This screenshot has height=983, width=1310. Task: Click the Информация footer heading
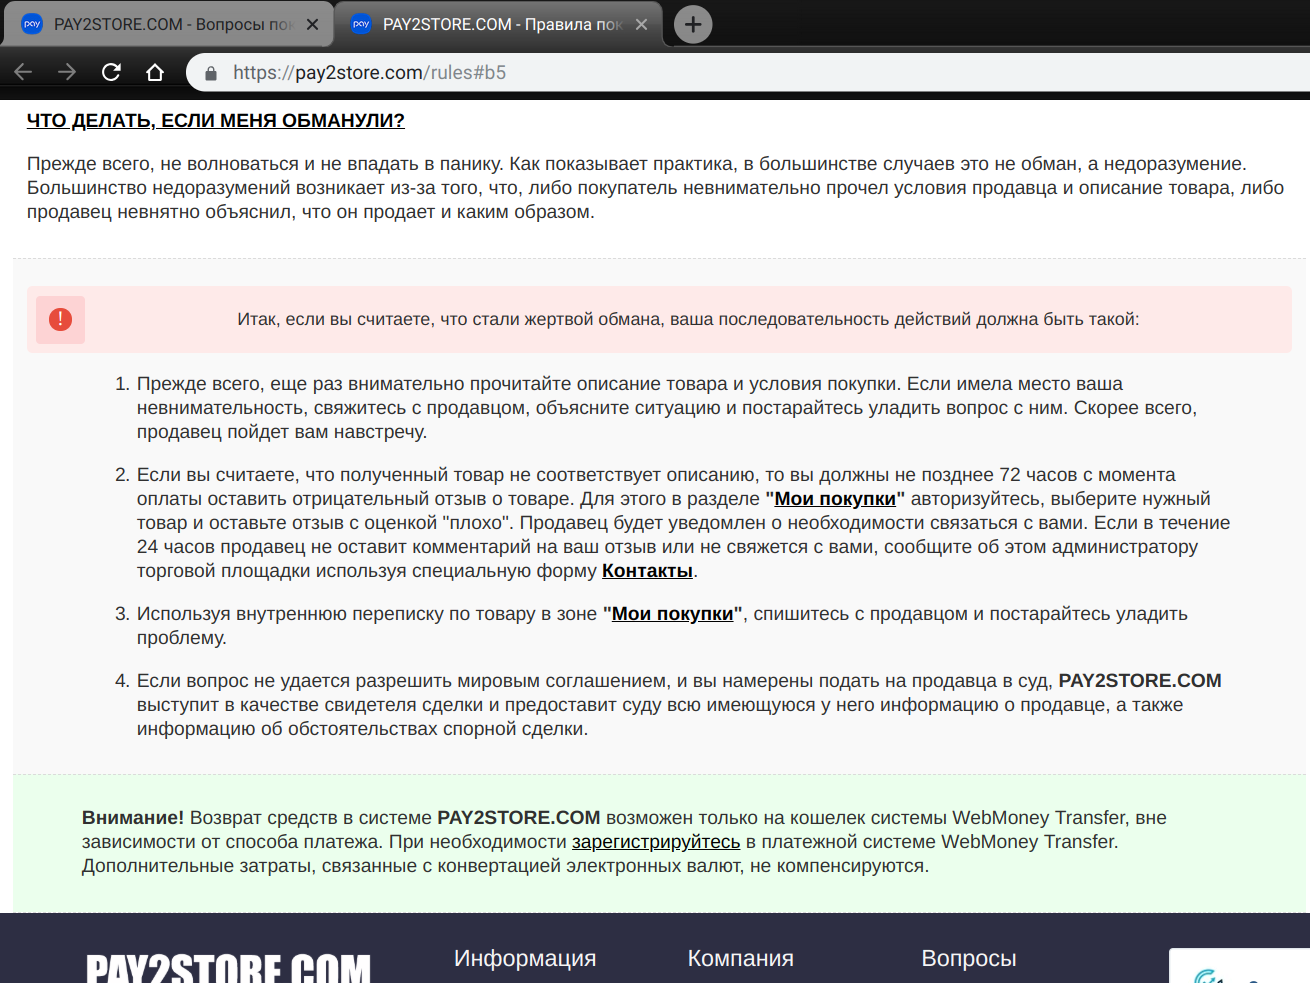click(525, 958)
